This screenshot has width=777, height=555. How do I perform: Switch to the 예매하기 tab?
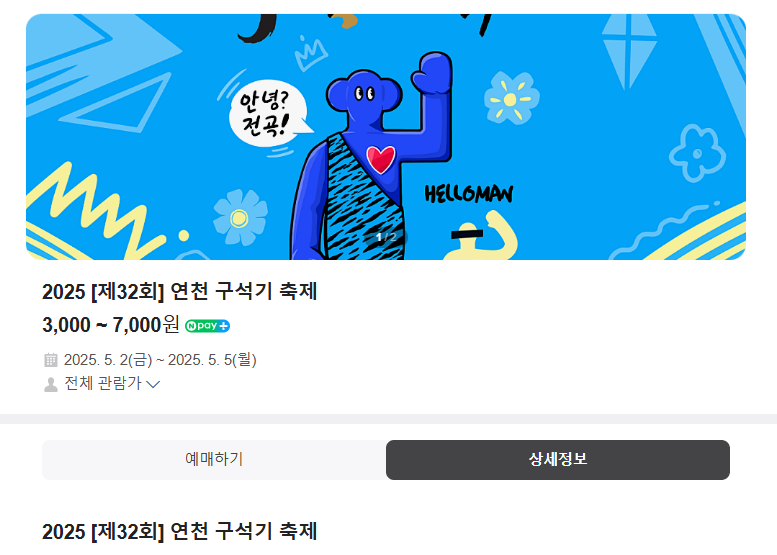point(214,459)
